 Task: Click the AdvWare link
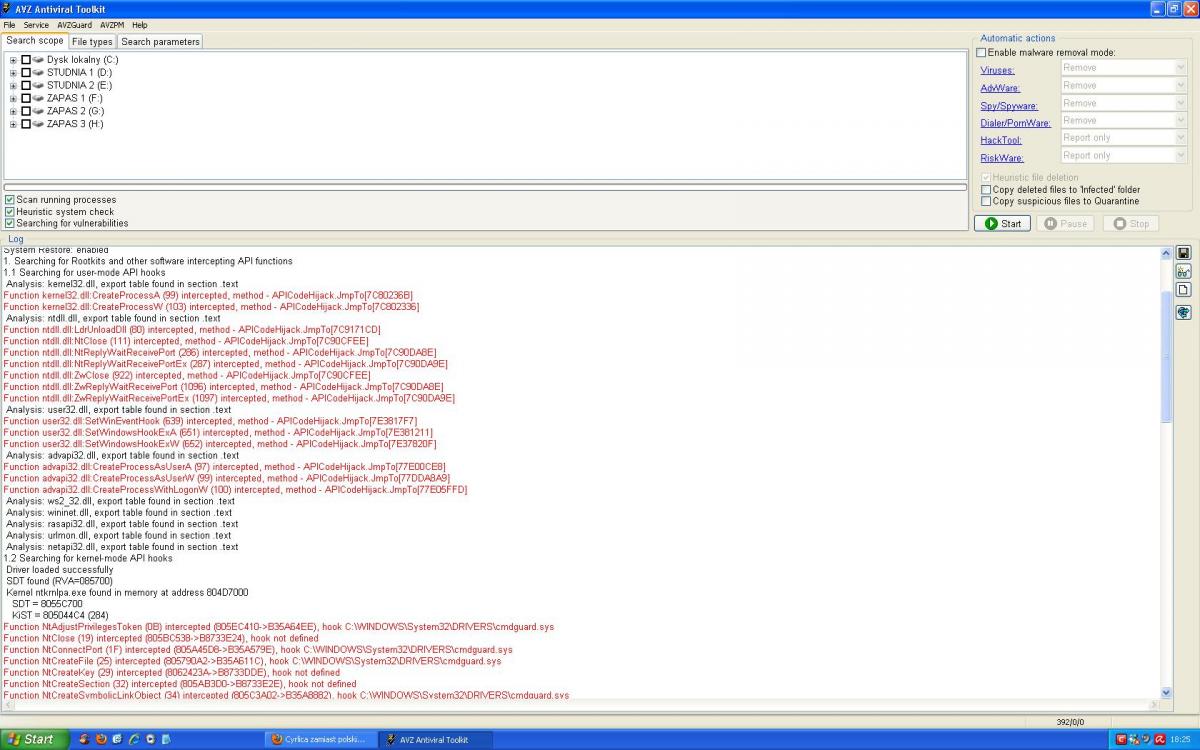[x=1000, y=88]
